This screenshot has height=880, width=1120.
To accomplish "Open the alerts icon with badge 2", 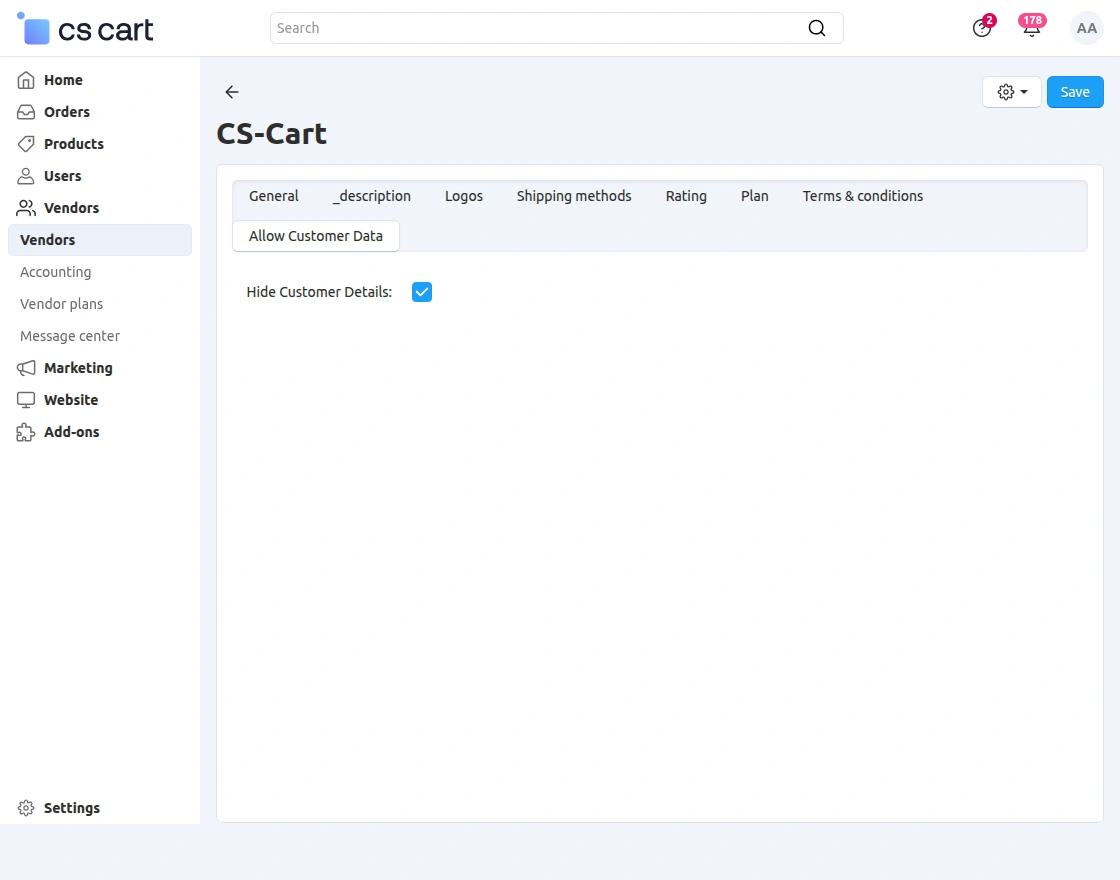I will pos(981,30).
